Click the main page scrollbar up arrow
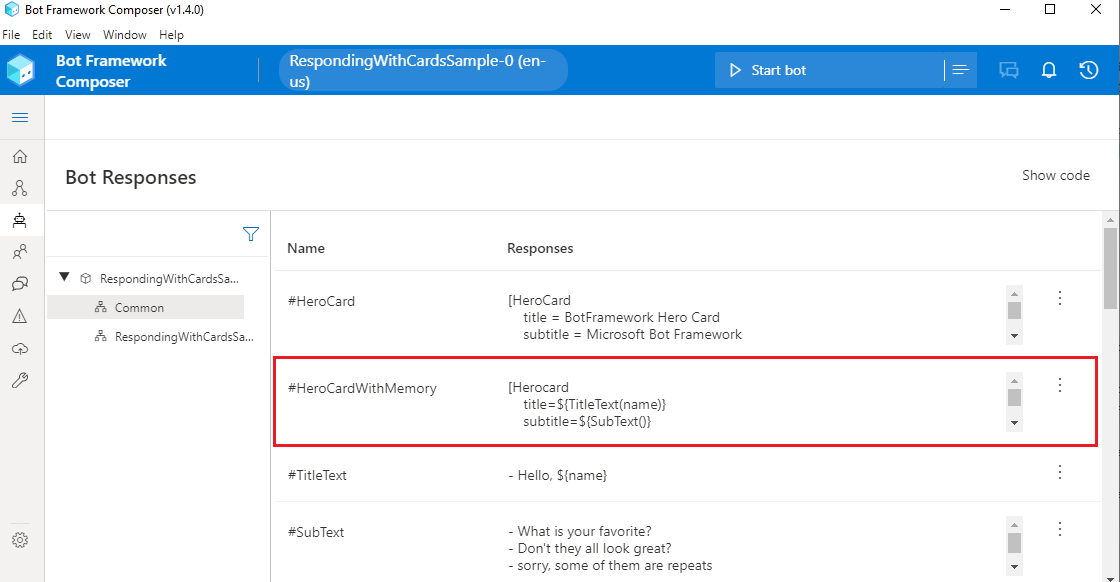This screenshot has width=1120, height=582. click(1110, 219)
